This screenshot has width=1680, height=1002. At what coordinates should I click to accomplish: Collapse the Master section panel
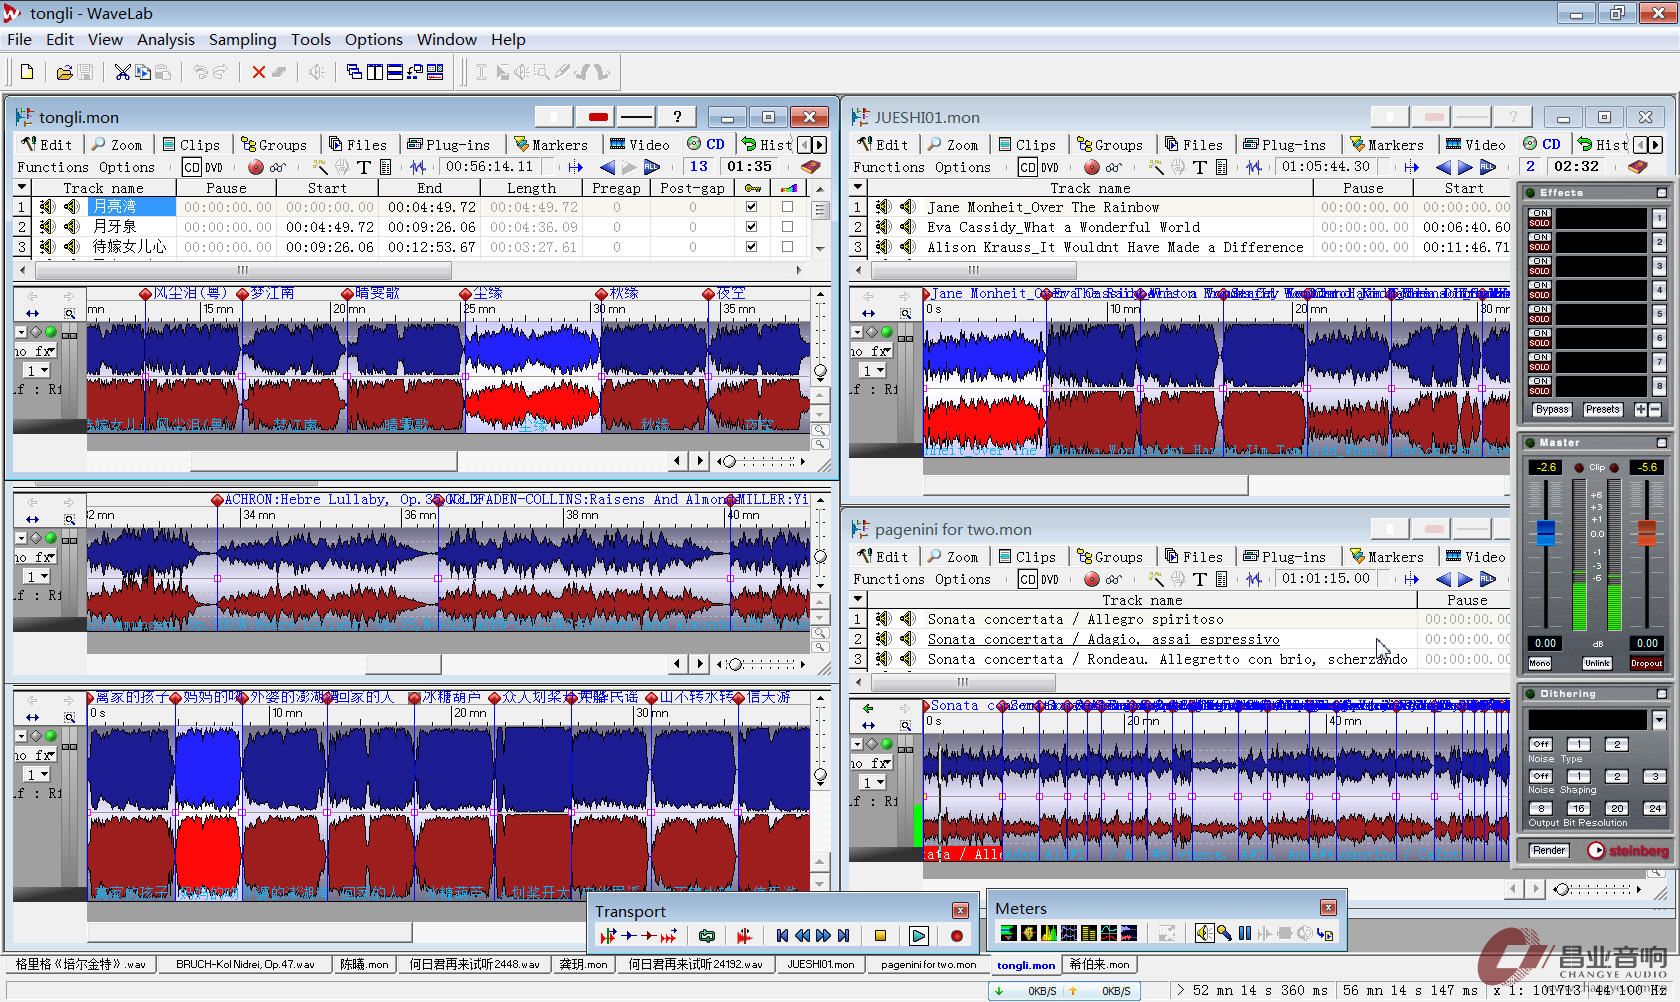click(x=1661, y=442)
